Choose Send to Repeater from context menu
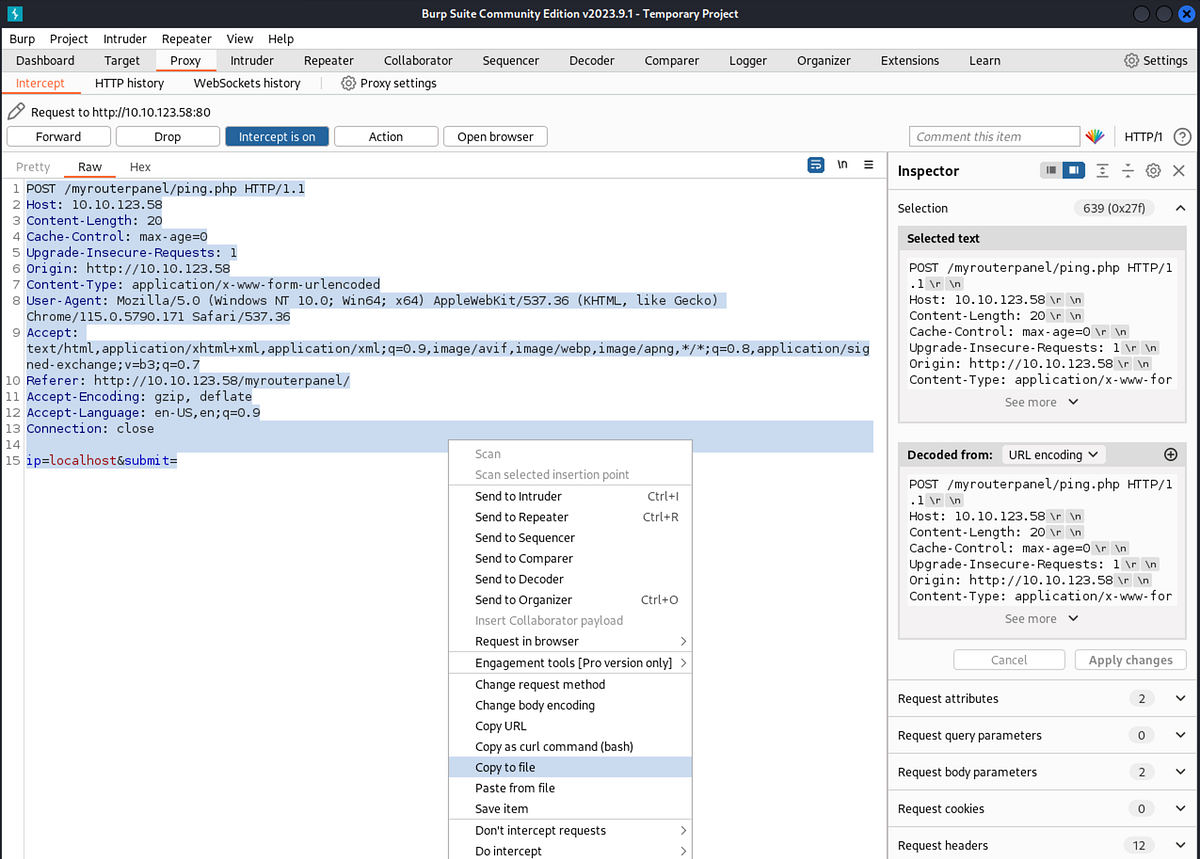 569,517
